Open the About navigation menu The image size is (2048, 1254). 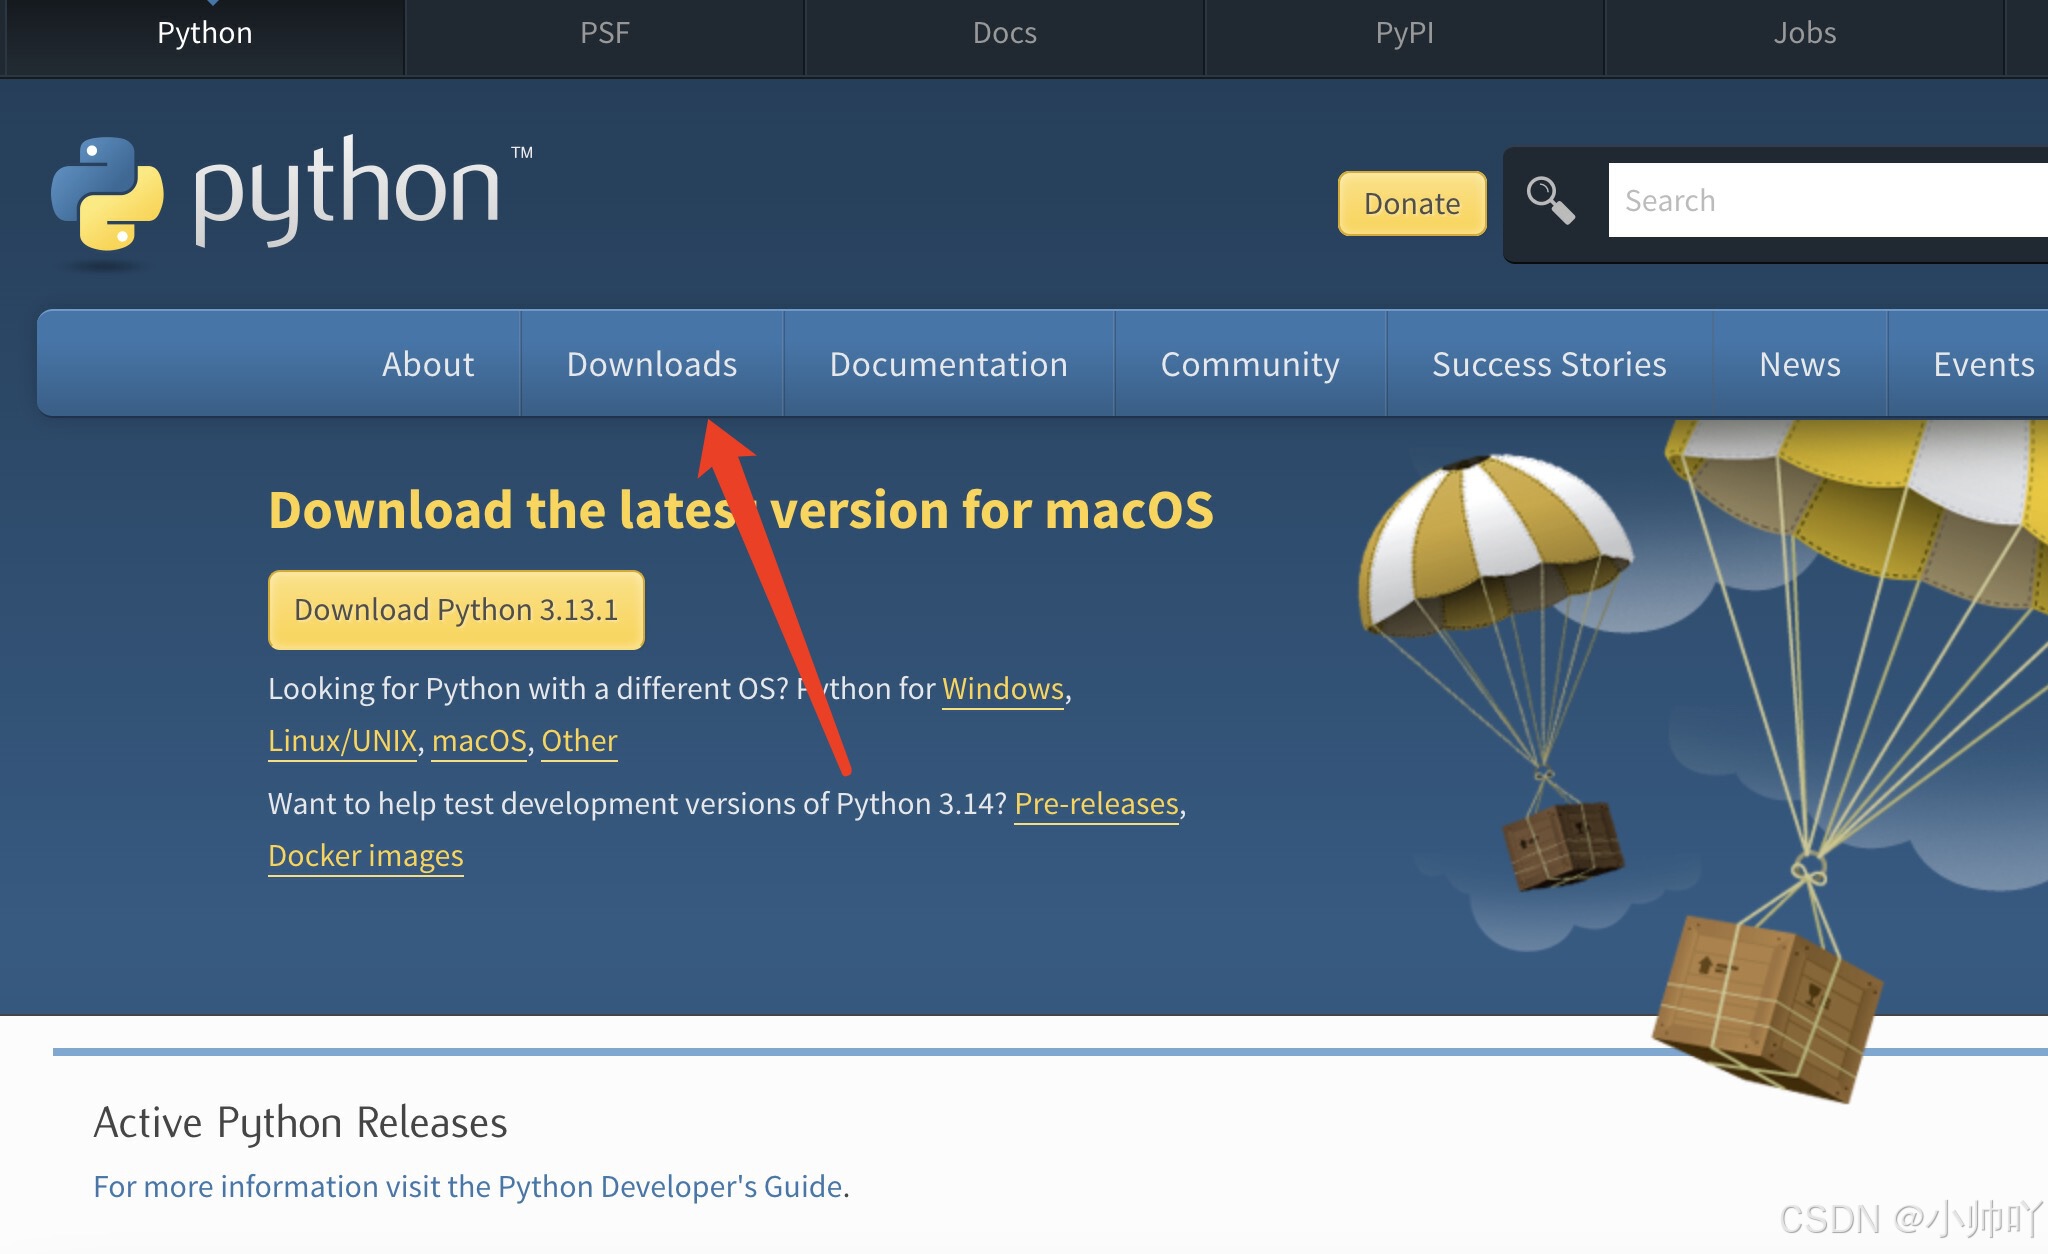tap(428, 364)
